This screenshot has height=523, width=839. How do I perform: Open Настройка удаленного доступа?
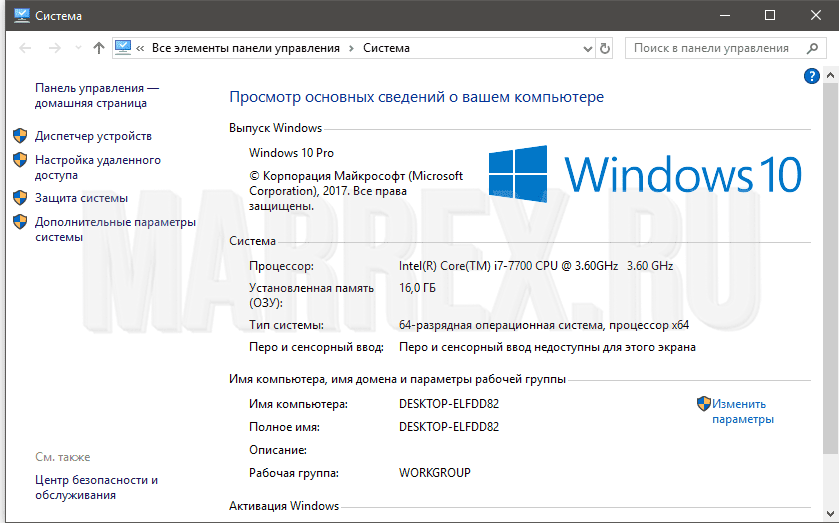point(98,167)
